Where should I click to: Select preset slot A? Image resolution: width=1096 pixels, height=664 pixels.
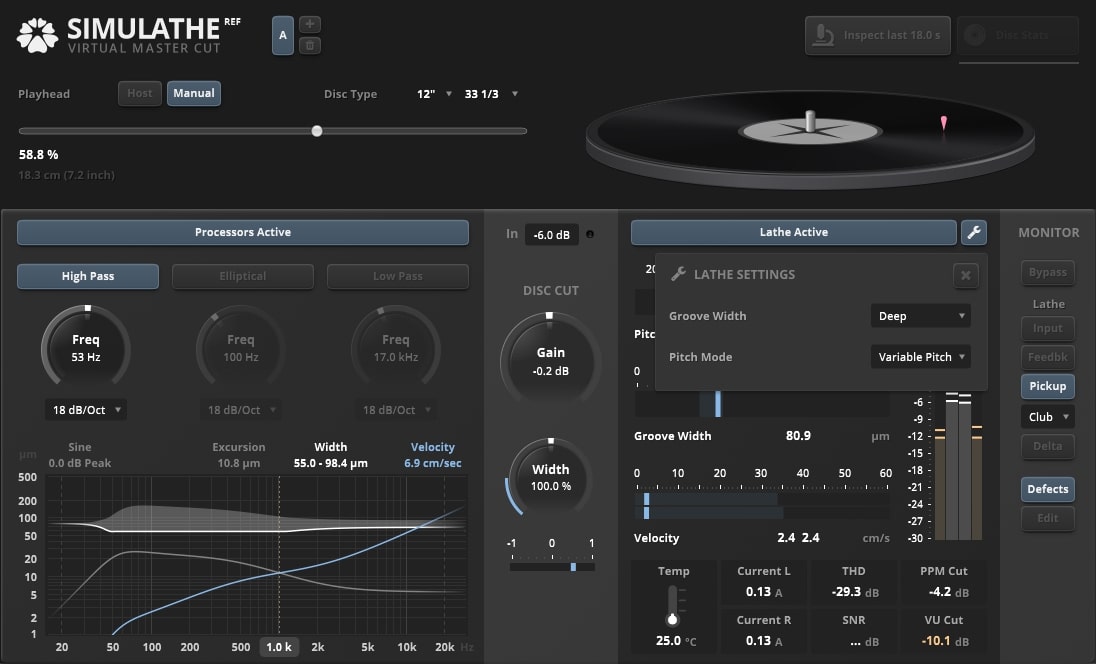click(x=283, y=35)
